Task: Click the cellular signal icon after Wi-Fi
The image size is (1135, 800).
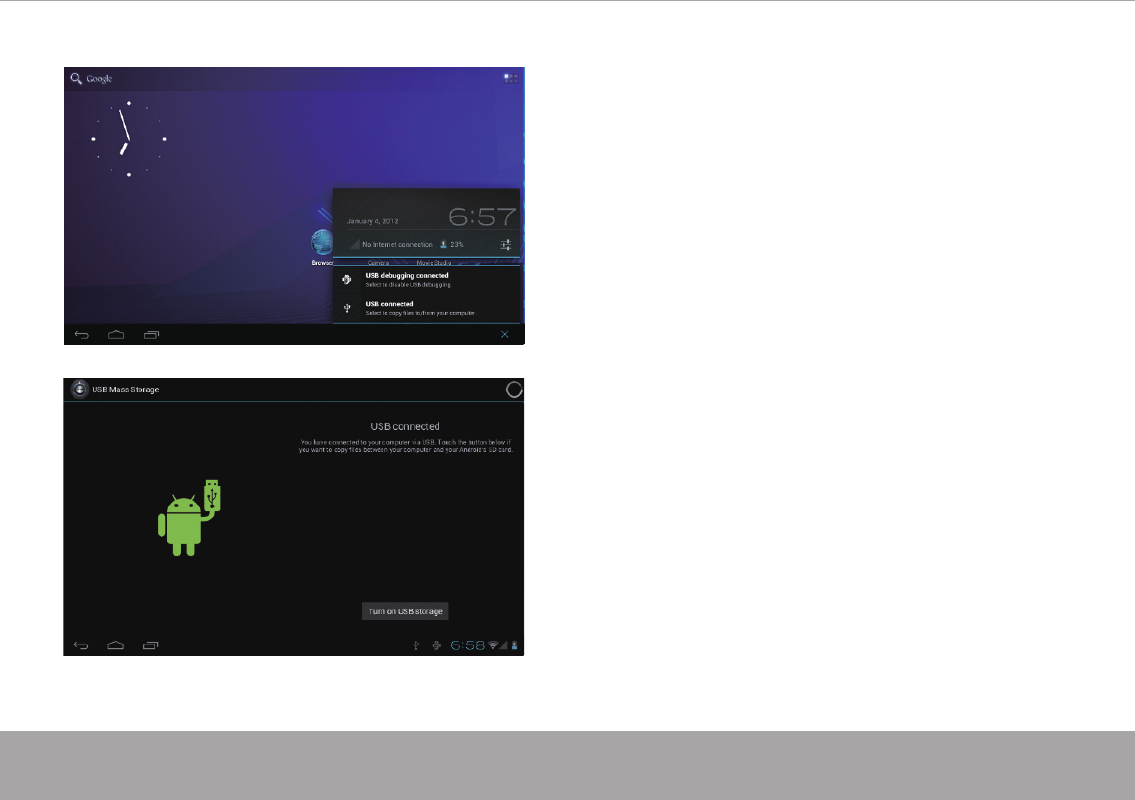Action: coord(503,645)
